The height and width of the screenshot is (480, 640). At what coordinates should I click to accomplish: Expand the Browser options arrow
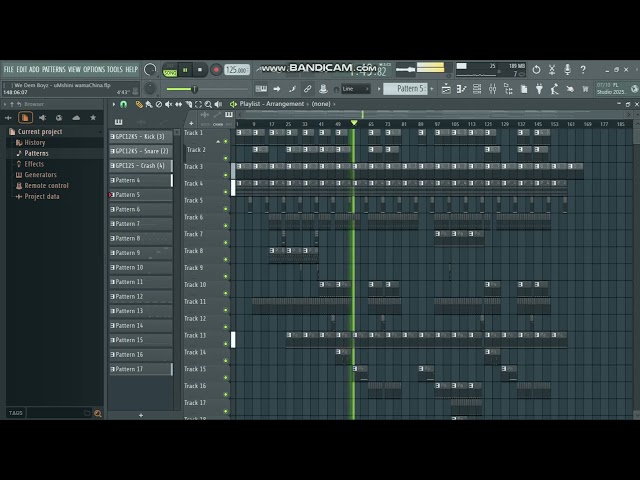[x=5, y=104]
